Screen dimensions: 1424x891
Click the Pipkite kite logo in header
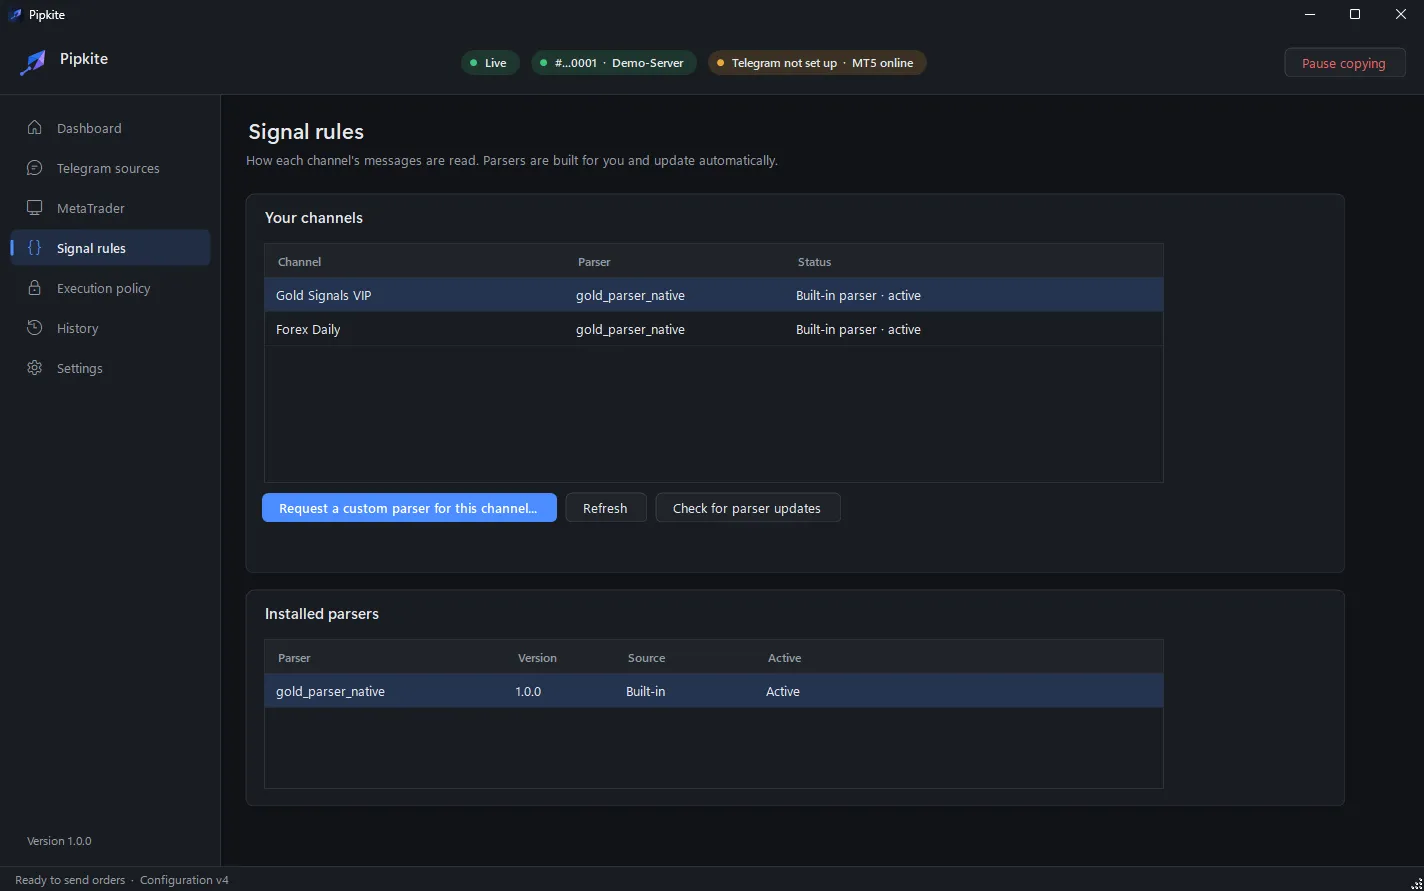(x=33, y=62)
